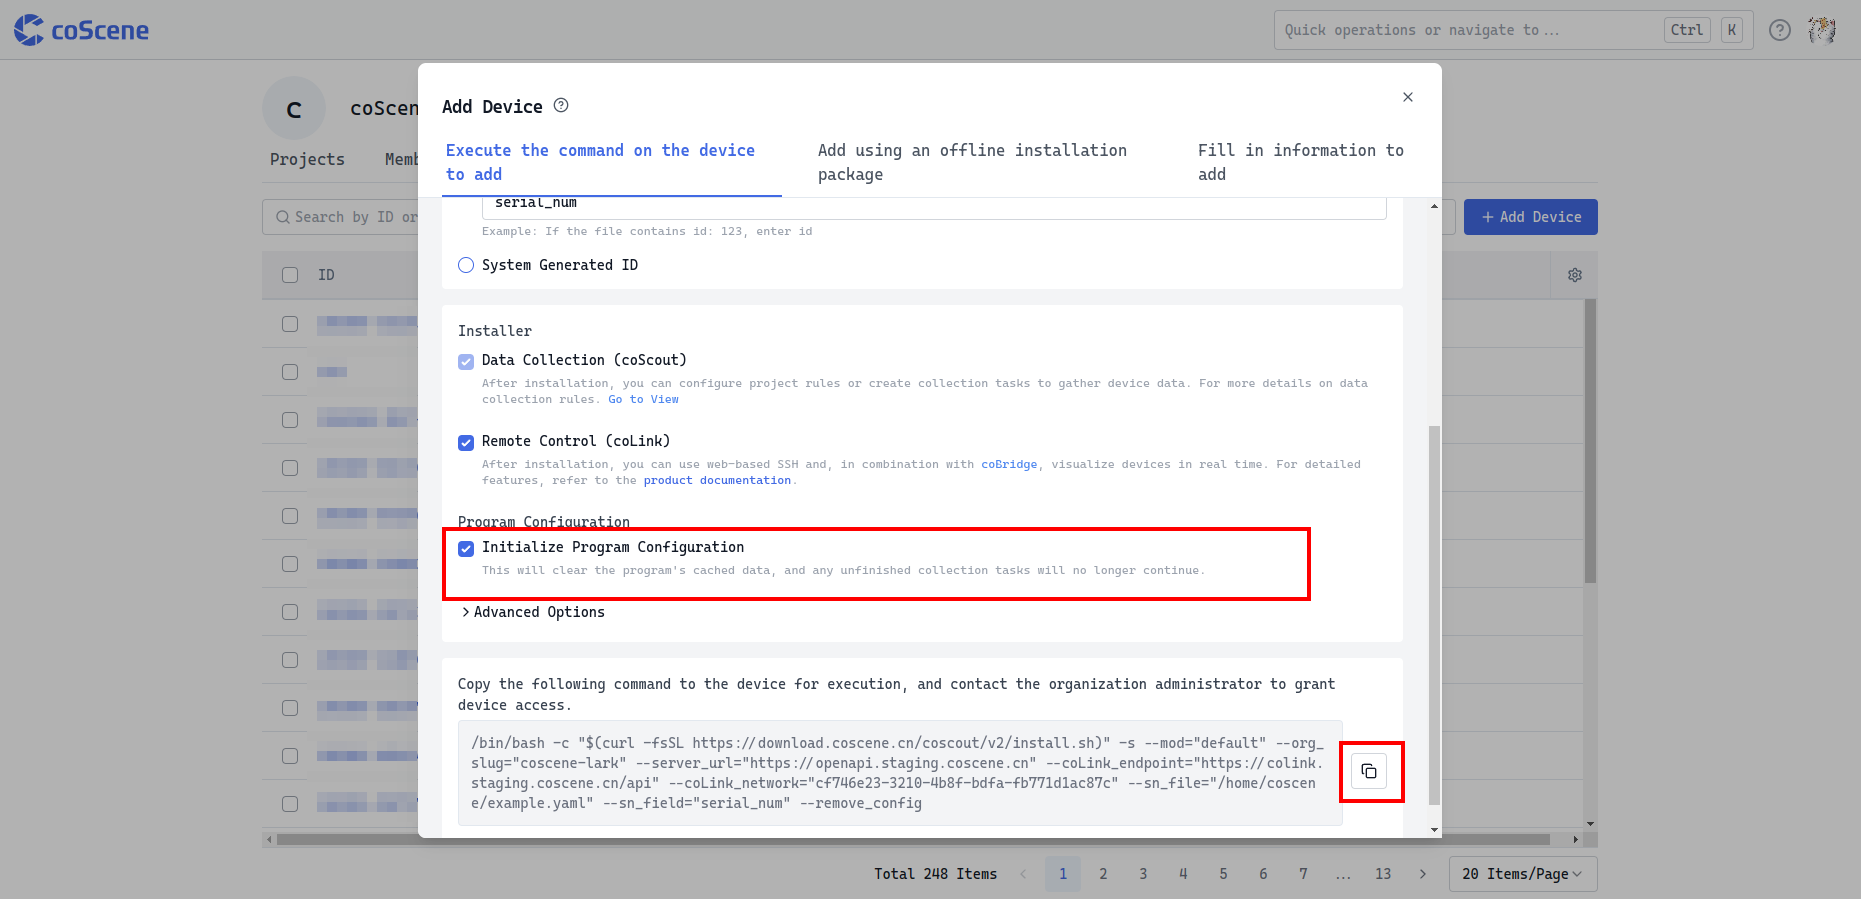The image size is (1861, 899).
Task: Toggle Data Collection (coScout) checkbox
Action: pos(466,361)
